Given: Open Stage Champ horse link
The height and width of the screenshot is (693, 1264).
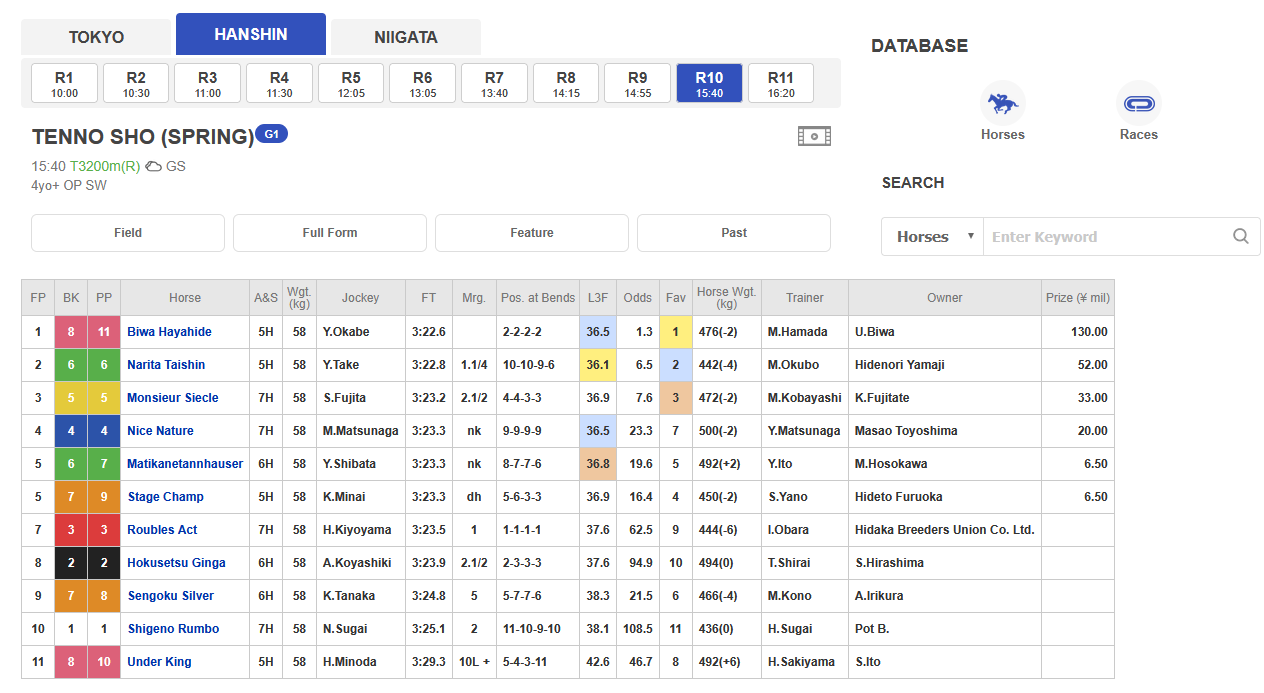Looking at the screenshot, I should coord(165,497).
